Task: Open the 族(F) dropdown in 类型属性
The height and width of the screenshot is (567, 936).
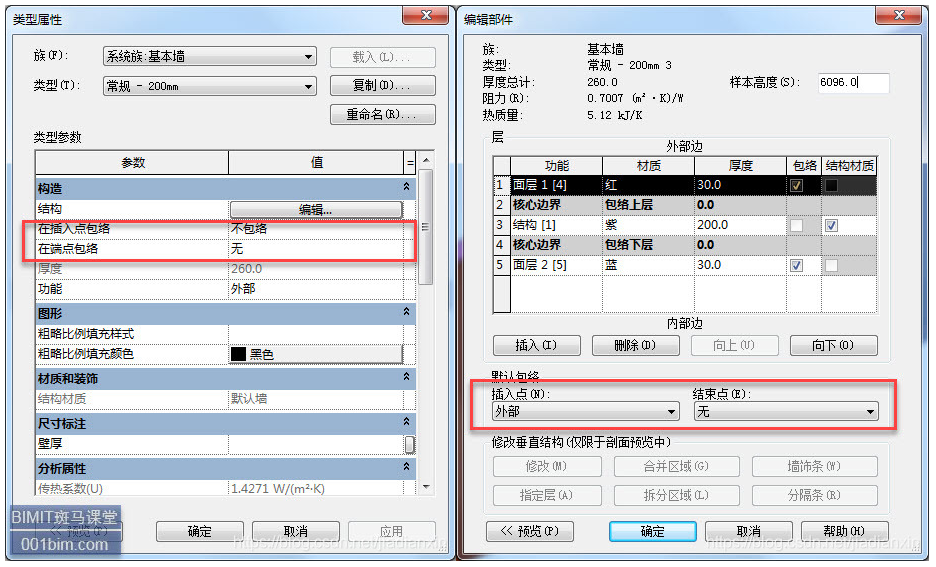Action: point(210,57)
